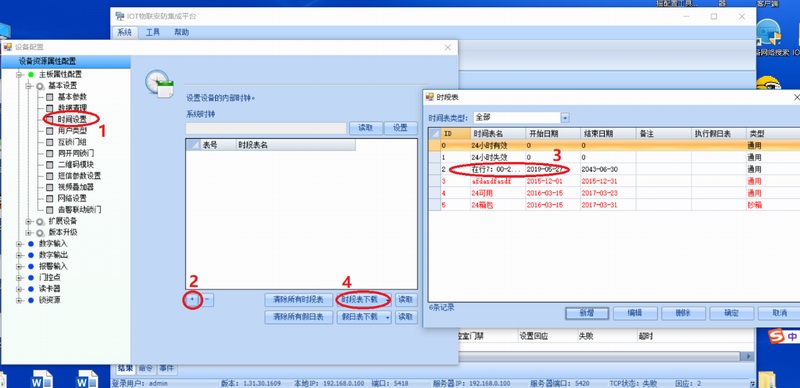Image resolution: width=800 pixels, height=388 pixels.
Task: Switch to the 事件 tab
Action: (166, 368)
